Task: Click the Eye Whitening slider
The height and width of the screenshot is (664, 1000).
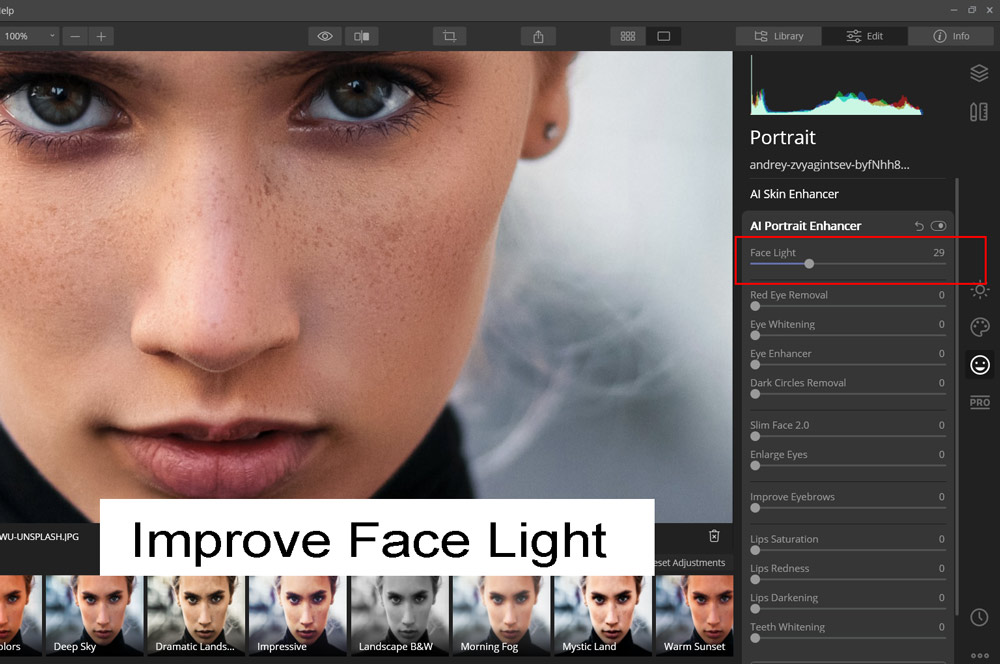Action: [848, 336]
